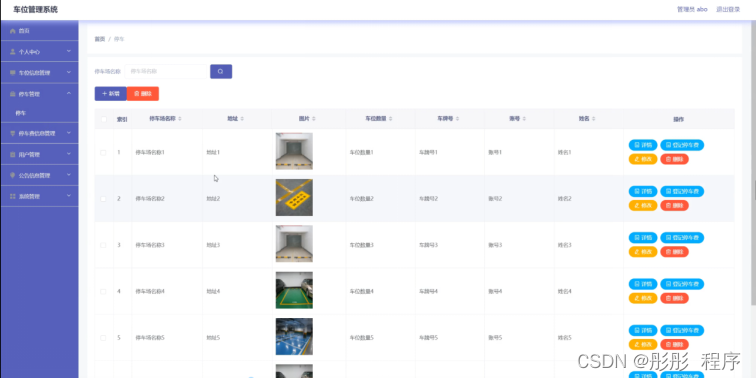Sort table by 账号 column arrows
The height and width of the screenshot is (381, 756).
coord(524,119)
